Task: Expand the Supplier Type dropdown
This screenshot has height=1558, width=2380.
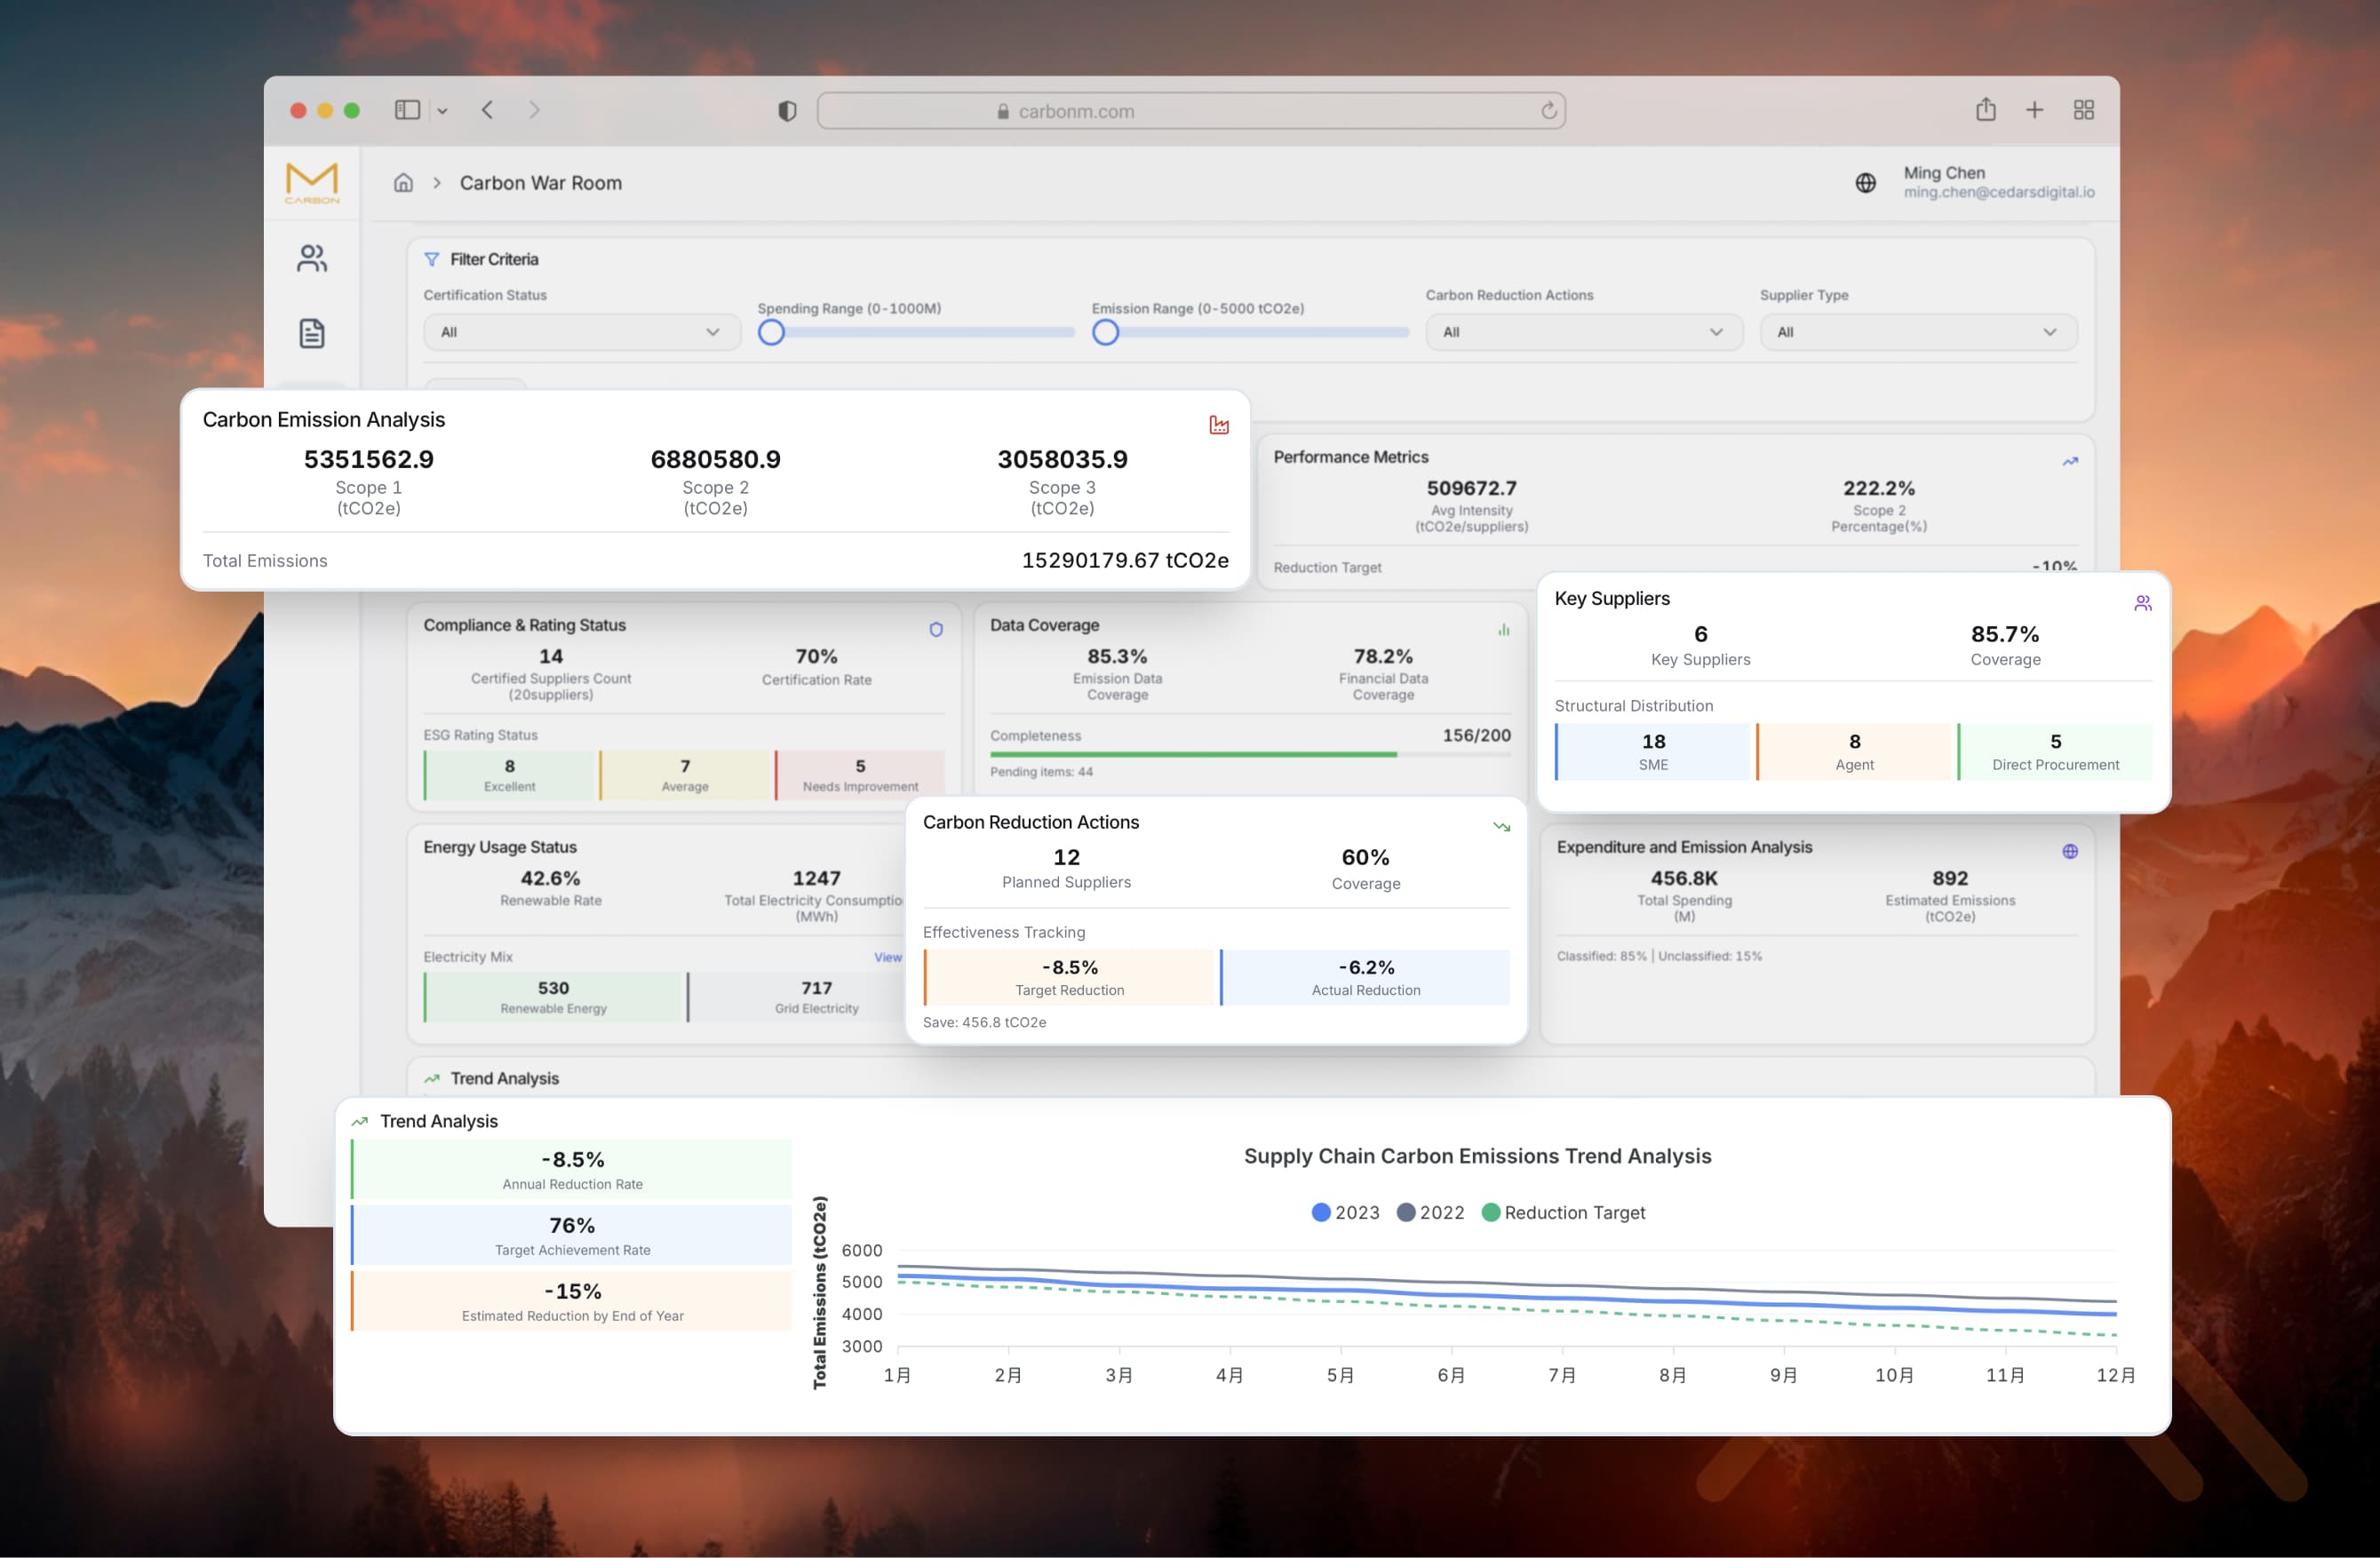Action: 1917,332
